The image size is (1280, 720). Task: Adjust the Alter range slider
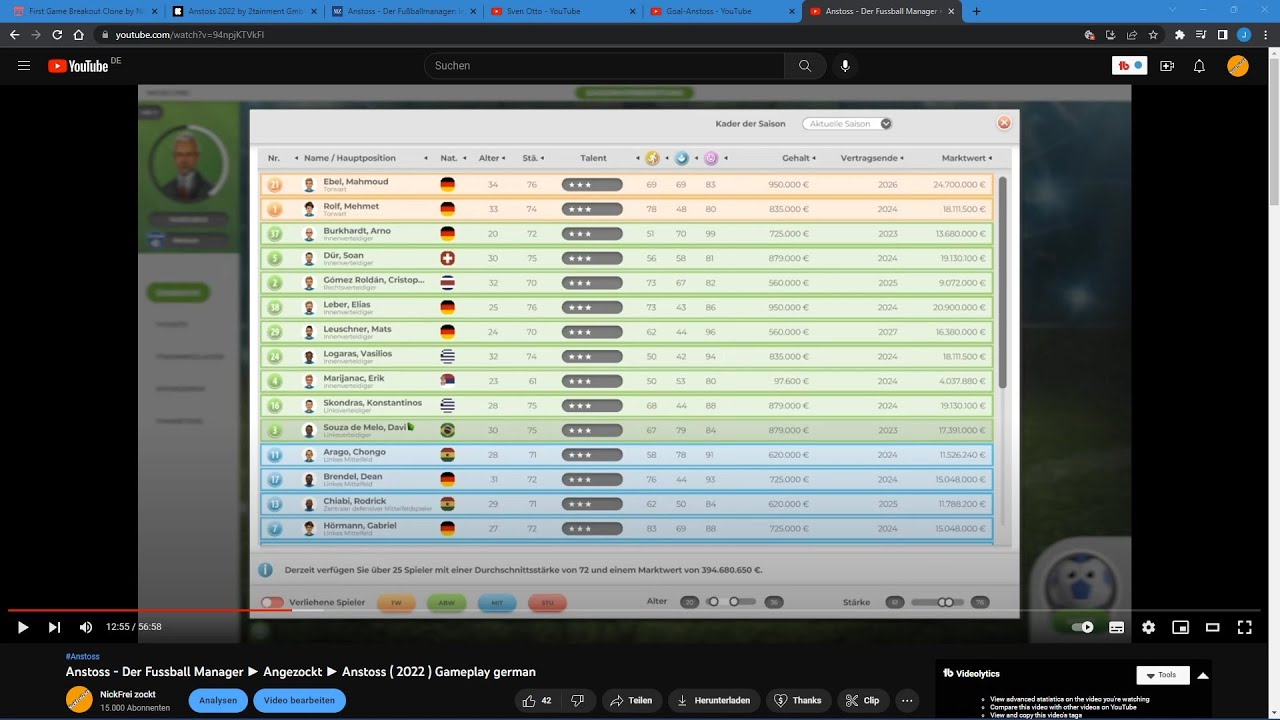(x=731, y=602)
